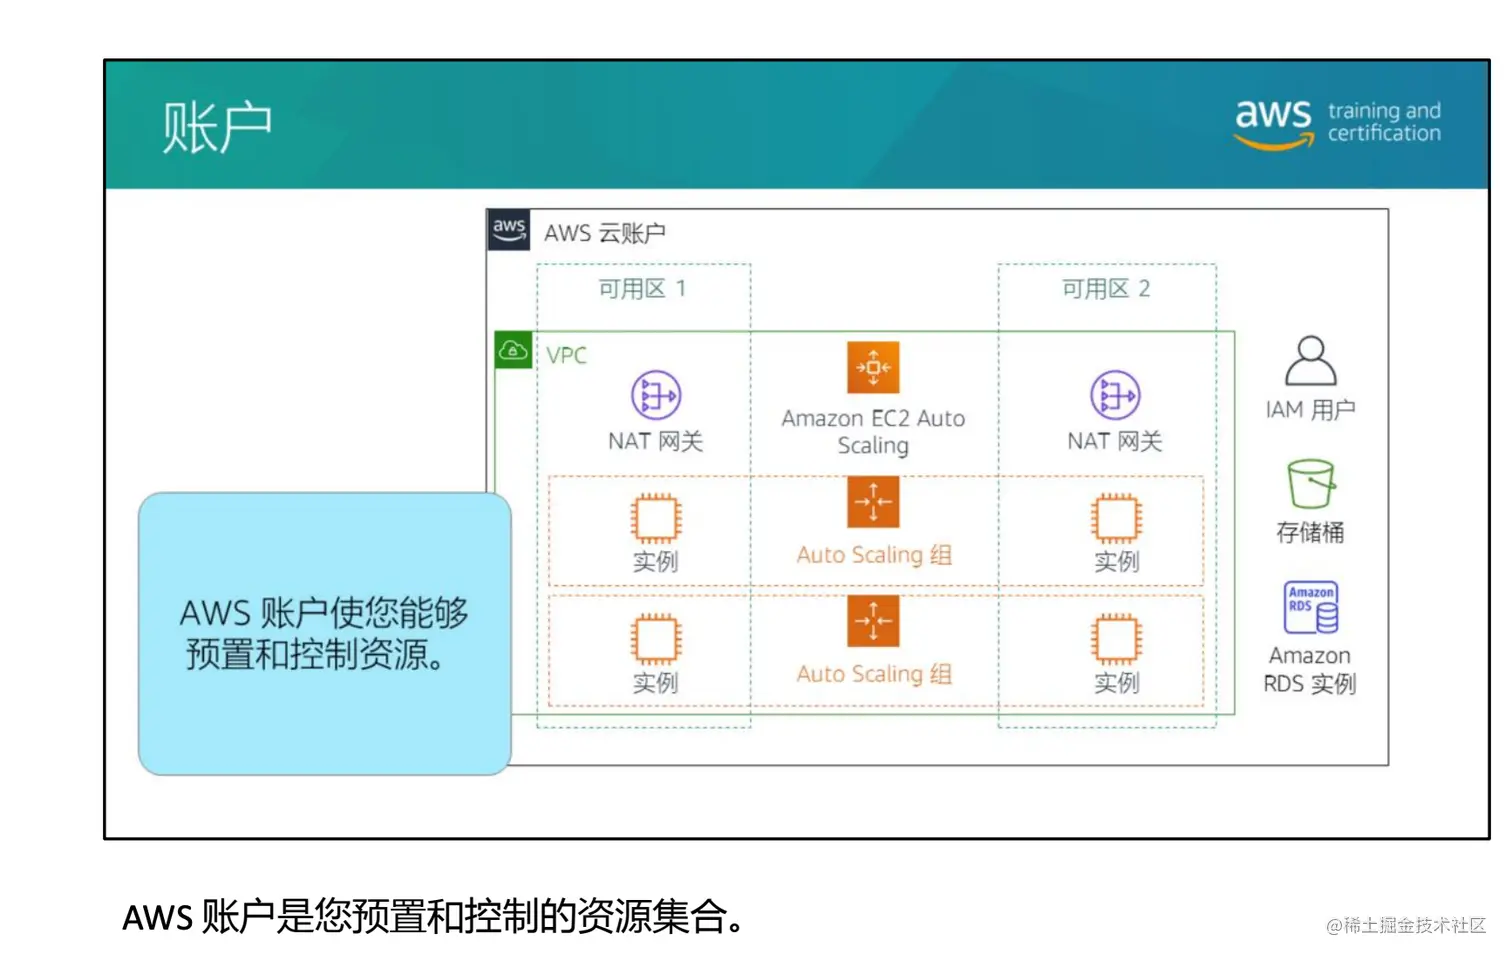Screen dimensions: 1512x961
Task: Click the lower Auto Scaling 组 icon
Action: coord(873,621)
